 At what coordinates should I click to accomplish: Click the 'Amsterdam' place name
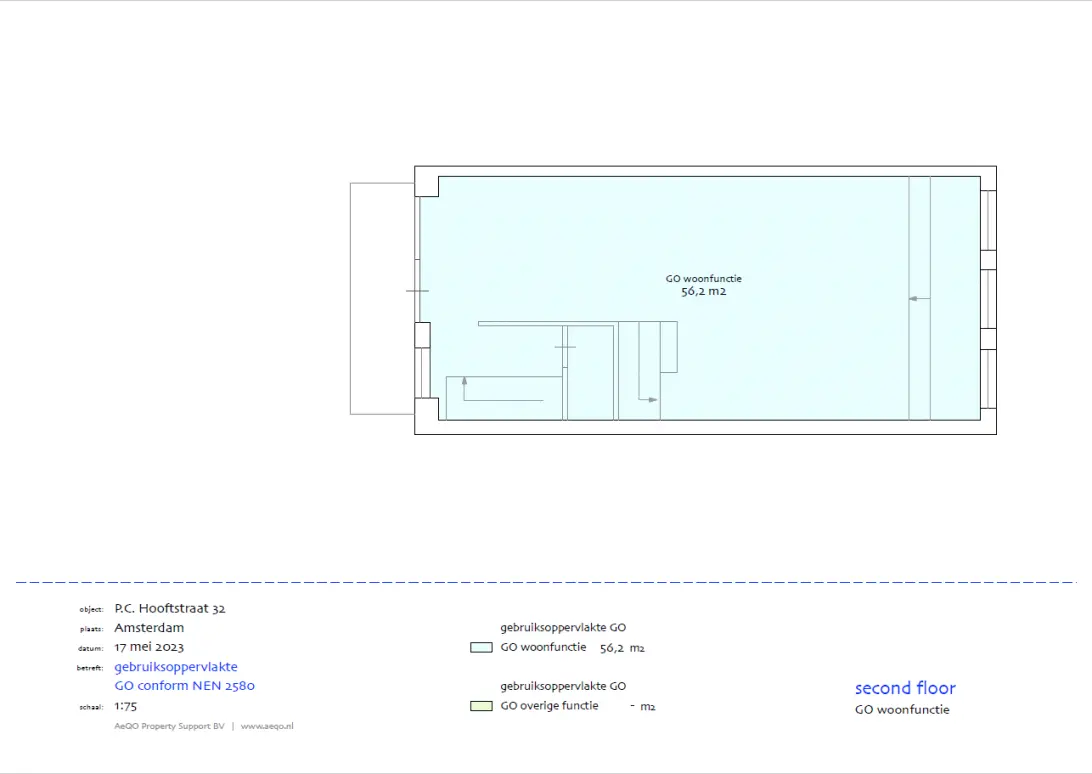(149, 628)
